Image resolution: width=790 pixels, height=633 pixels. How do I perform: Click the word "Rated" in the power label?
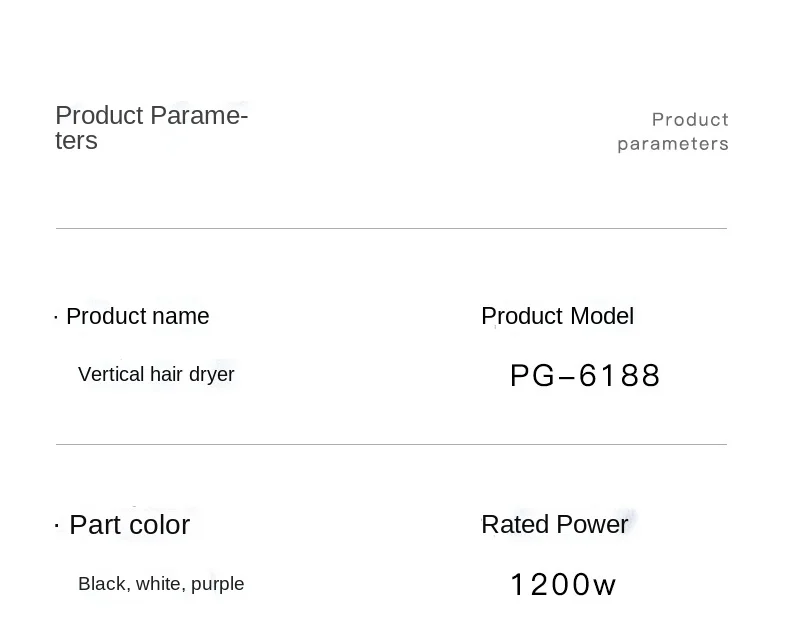point(515,524)
